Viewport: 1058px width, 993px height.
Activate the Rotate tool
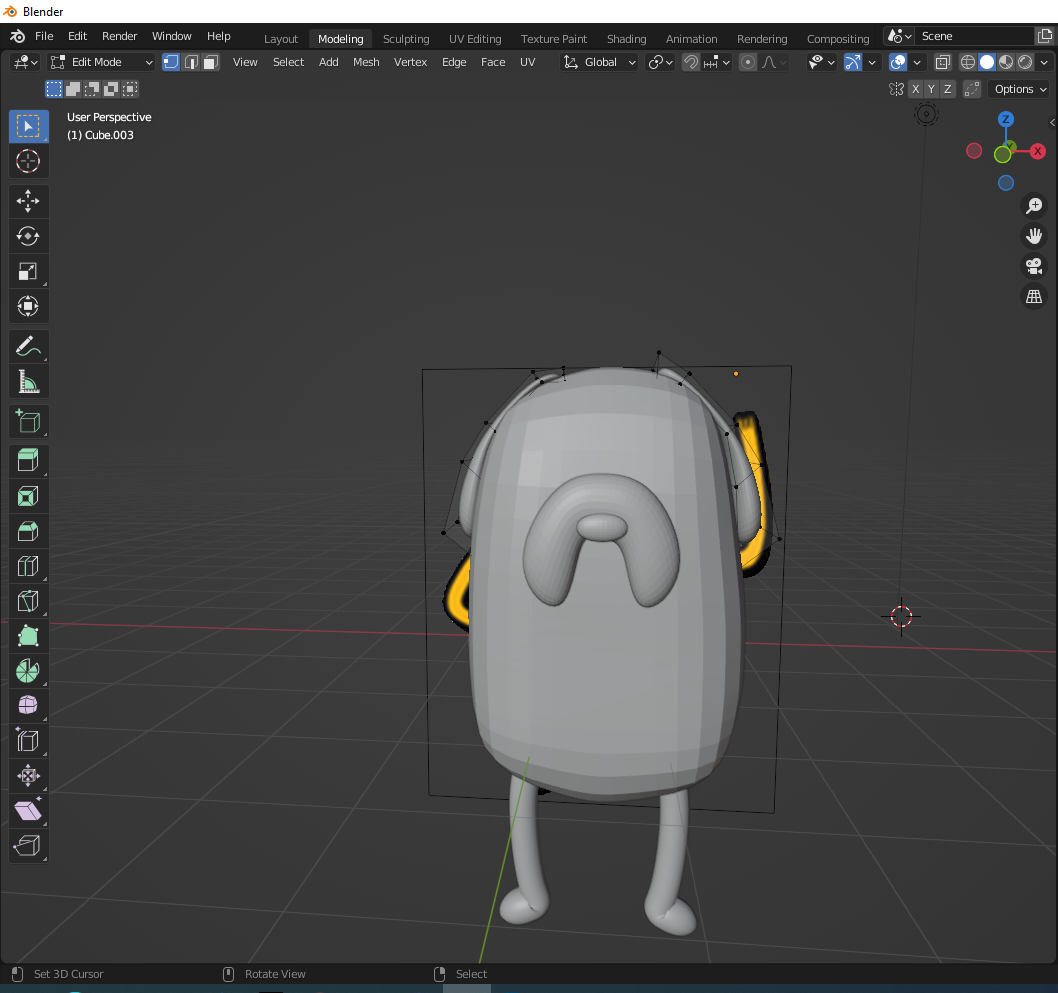[28, 236]
